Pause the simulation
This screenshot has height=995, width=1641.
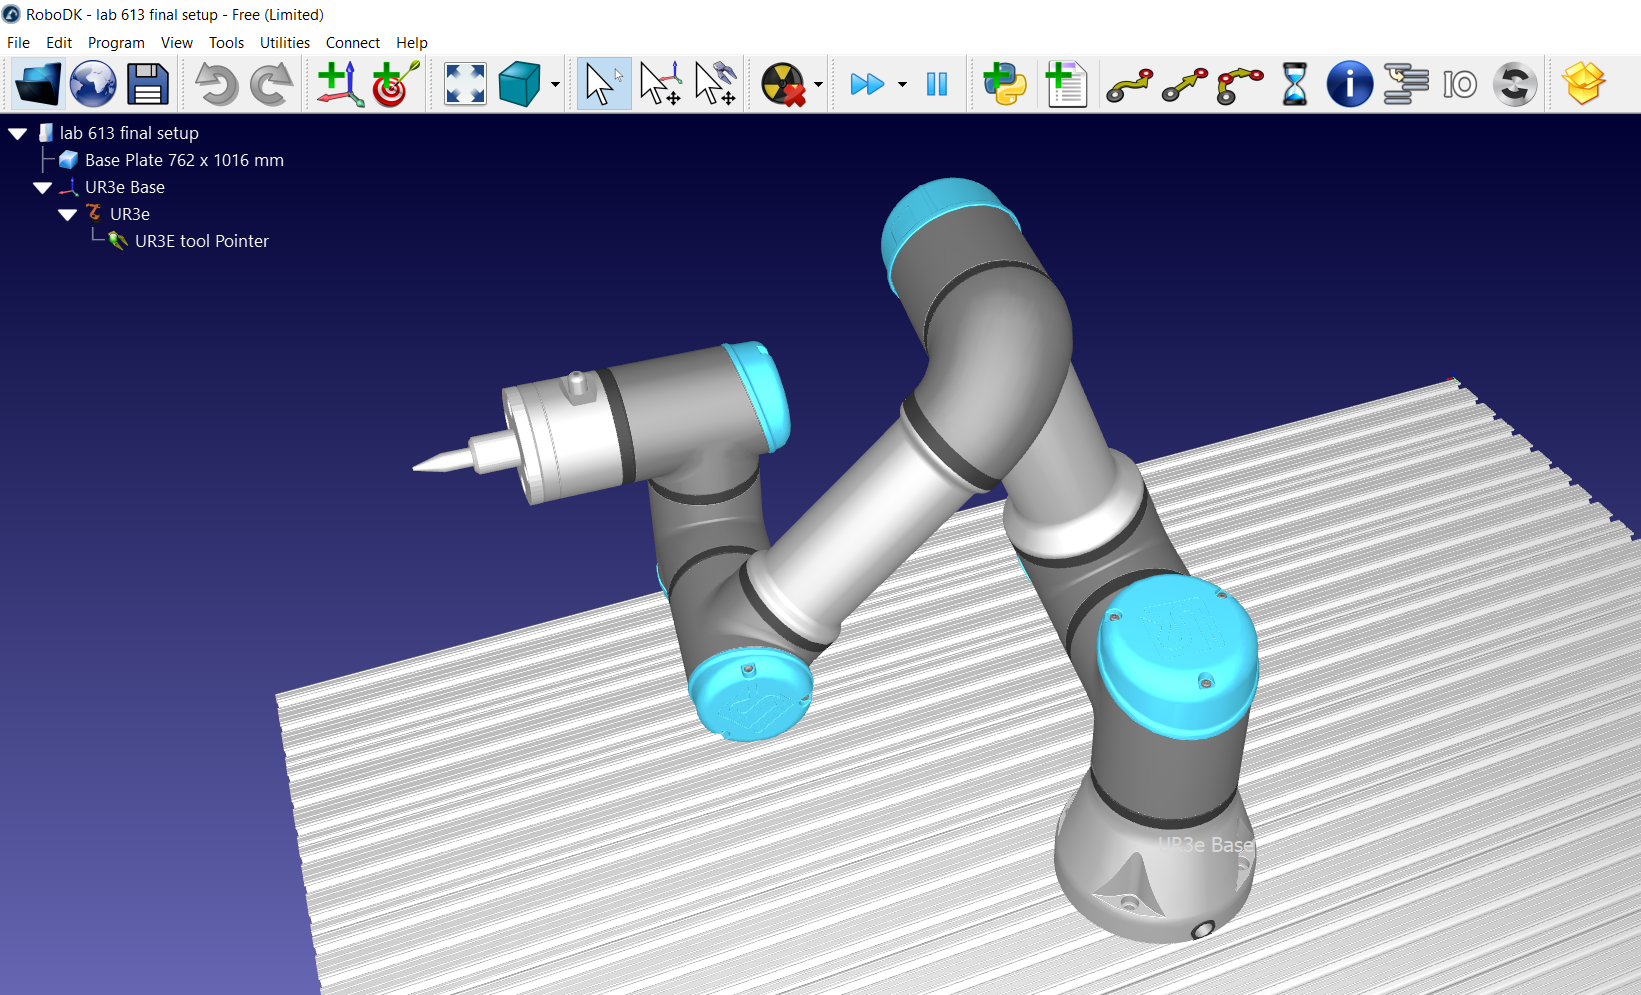(x=936, y=84)
